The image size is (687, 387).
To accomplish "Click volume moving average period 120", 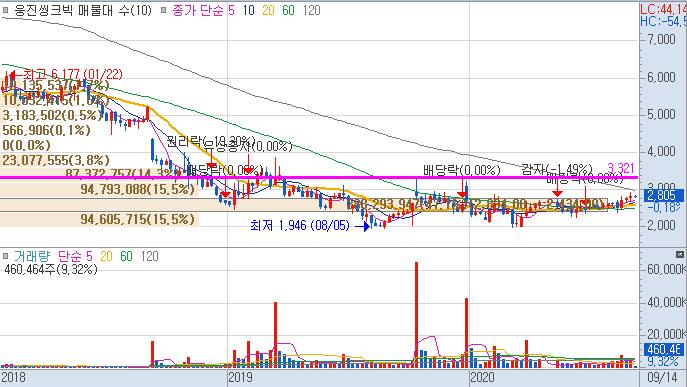I will (x=150, y=256).
